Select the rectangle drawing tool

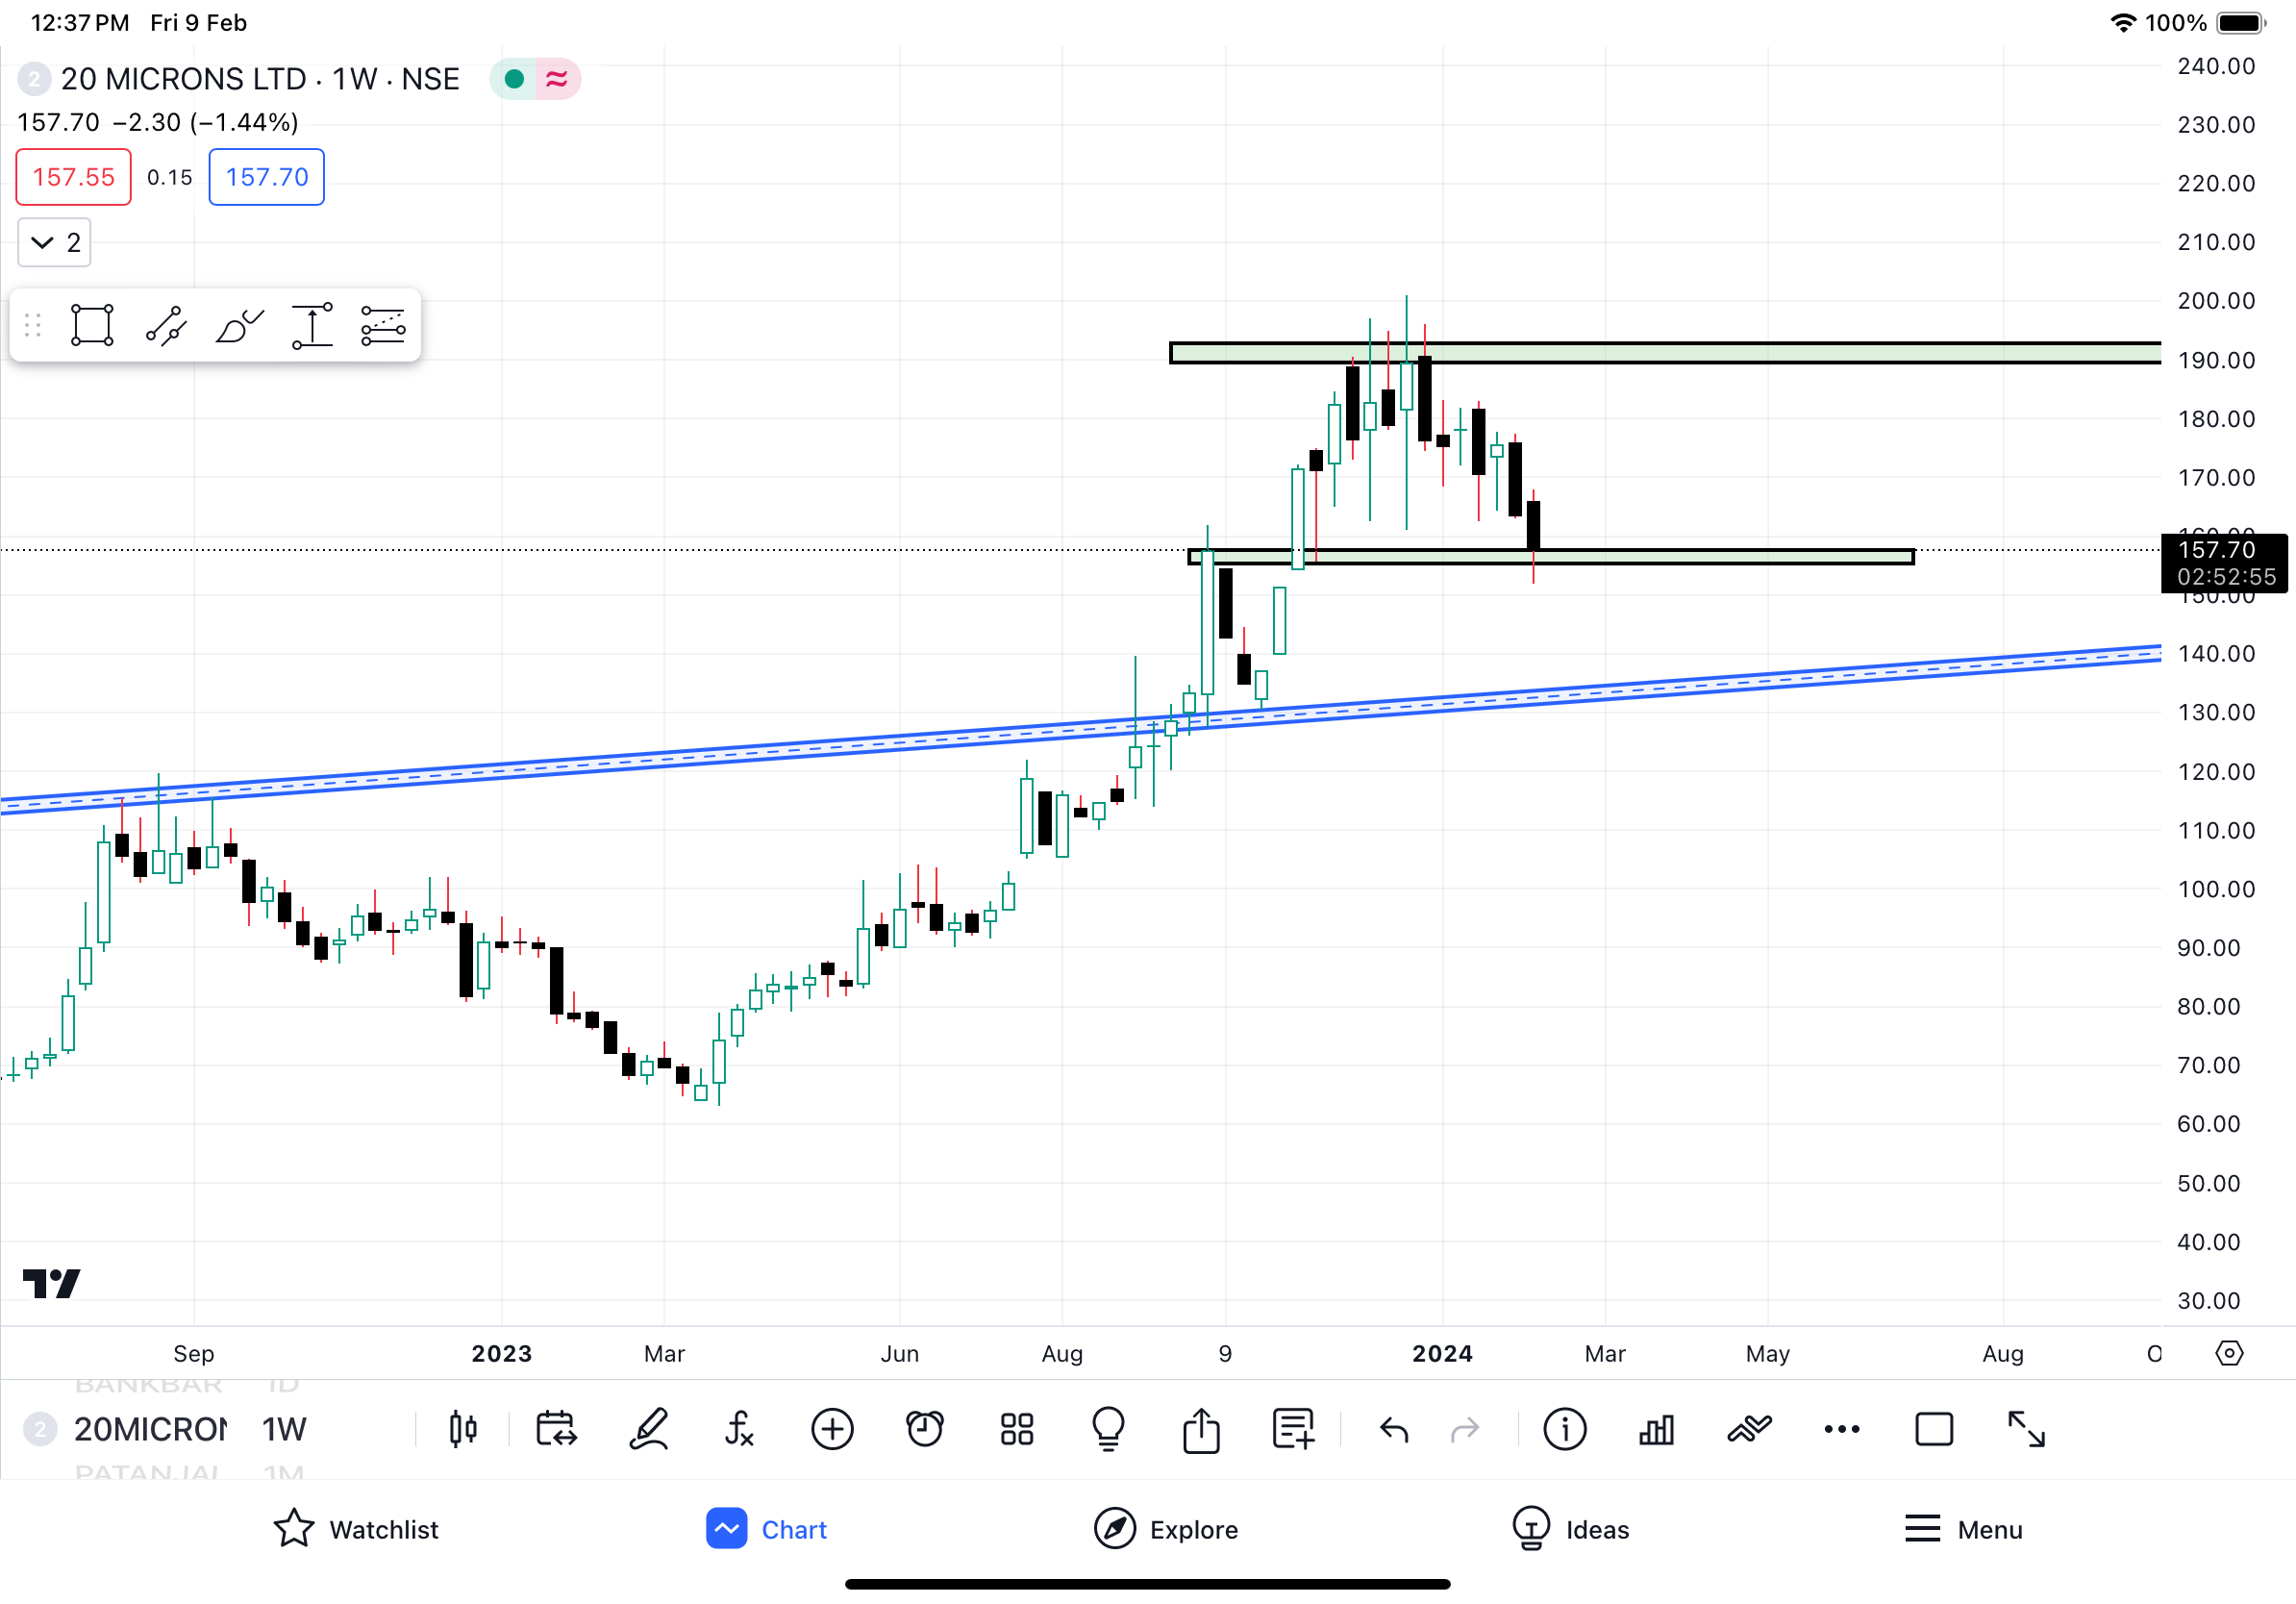[92, 325]
